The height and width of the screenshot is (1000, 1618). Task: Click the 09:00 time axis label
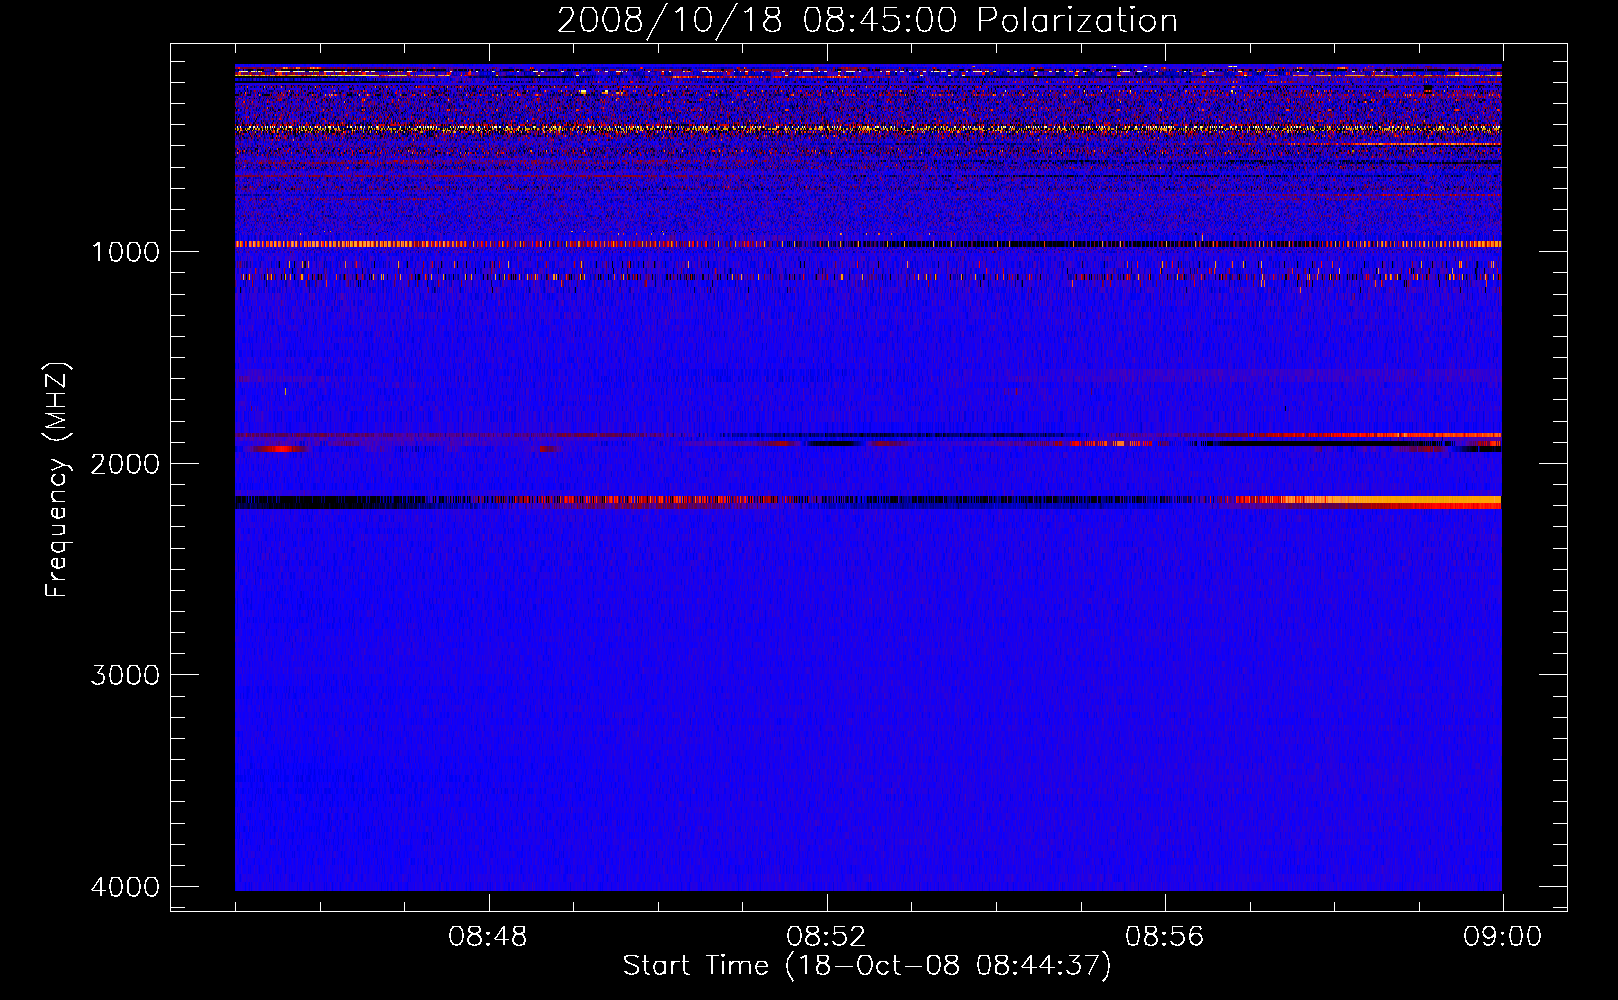pos(1502,937)
